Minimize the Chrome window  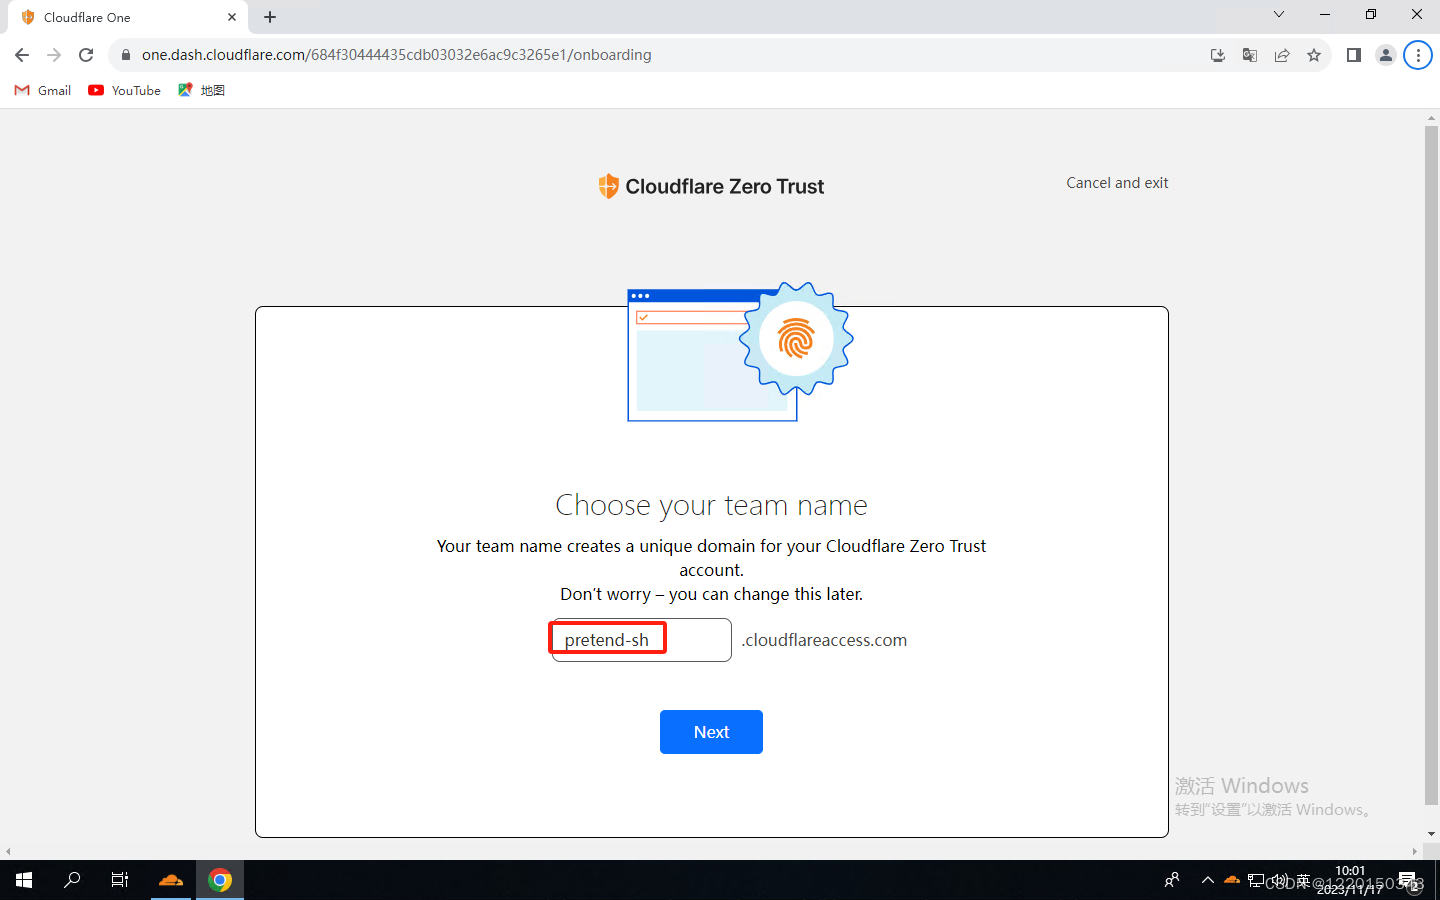1325,14
